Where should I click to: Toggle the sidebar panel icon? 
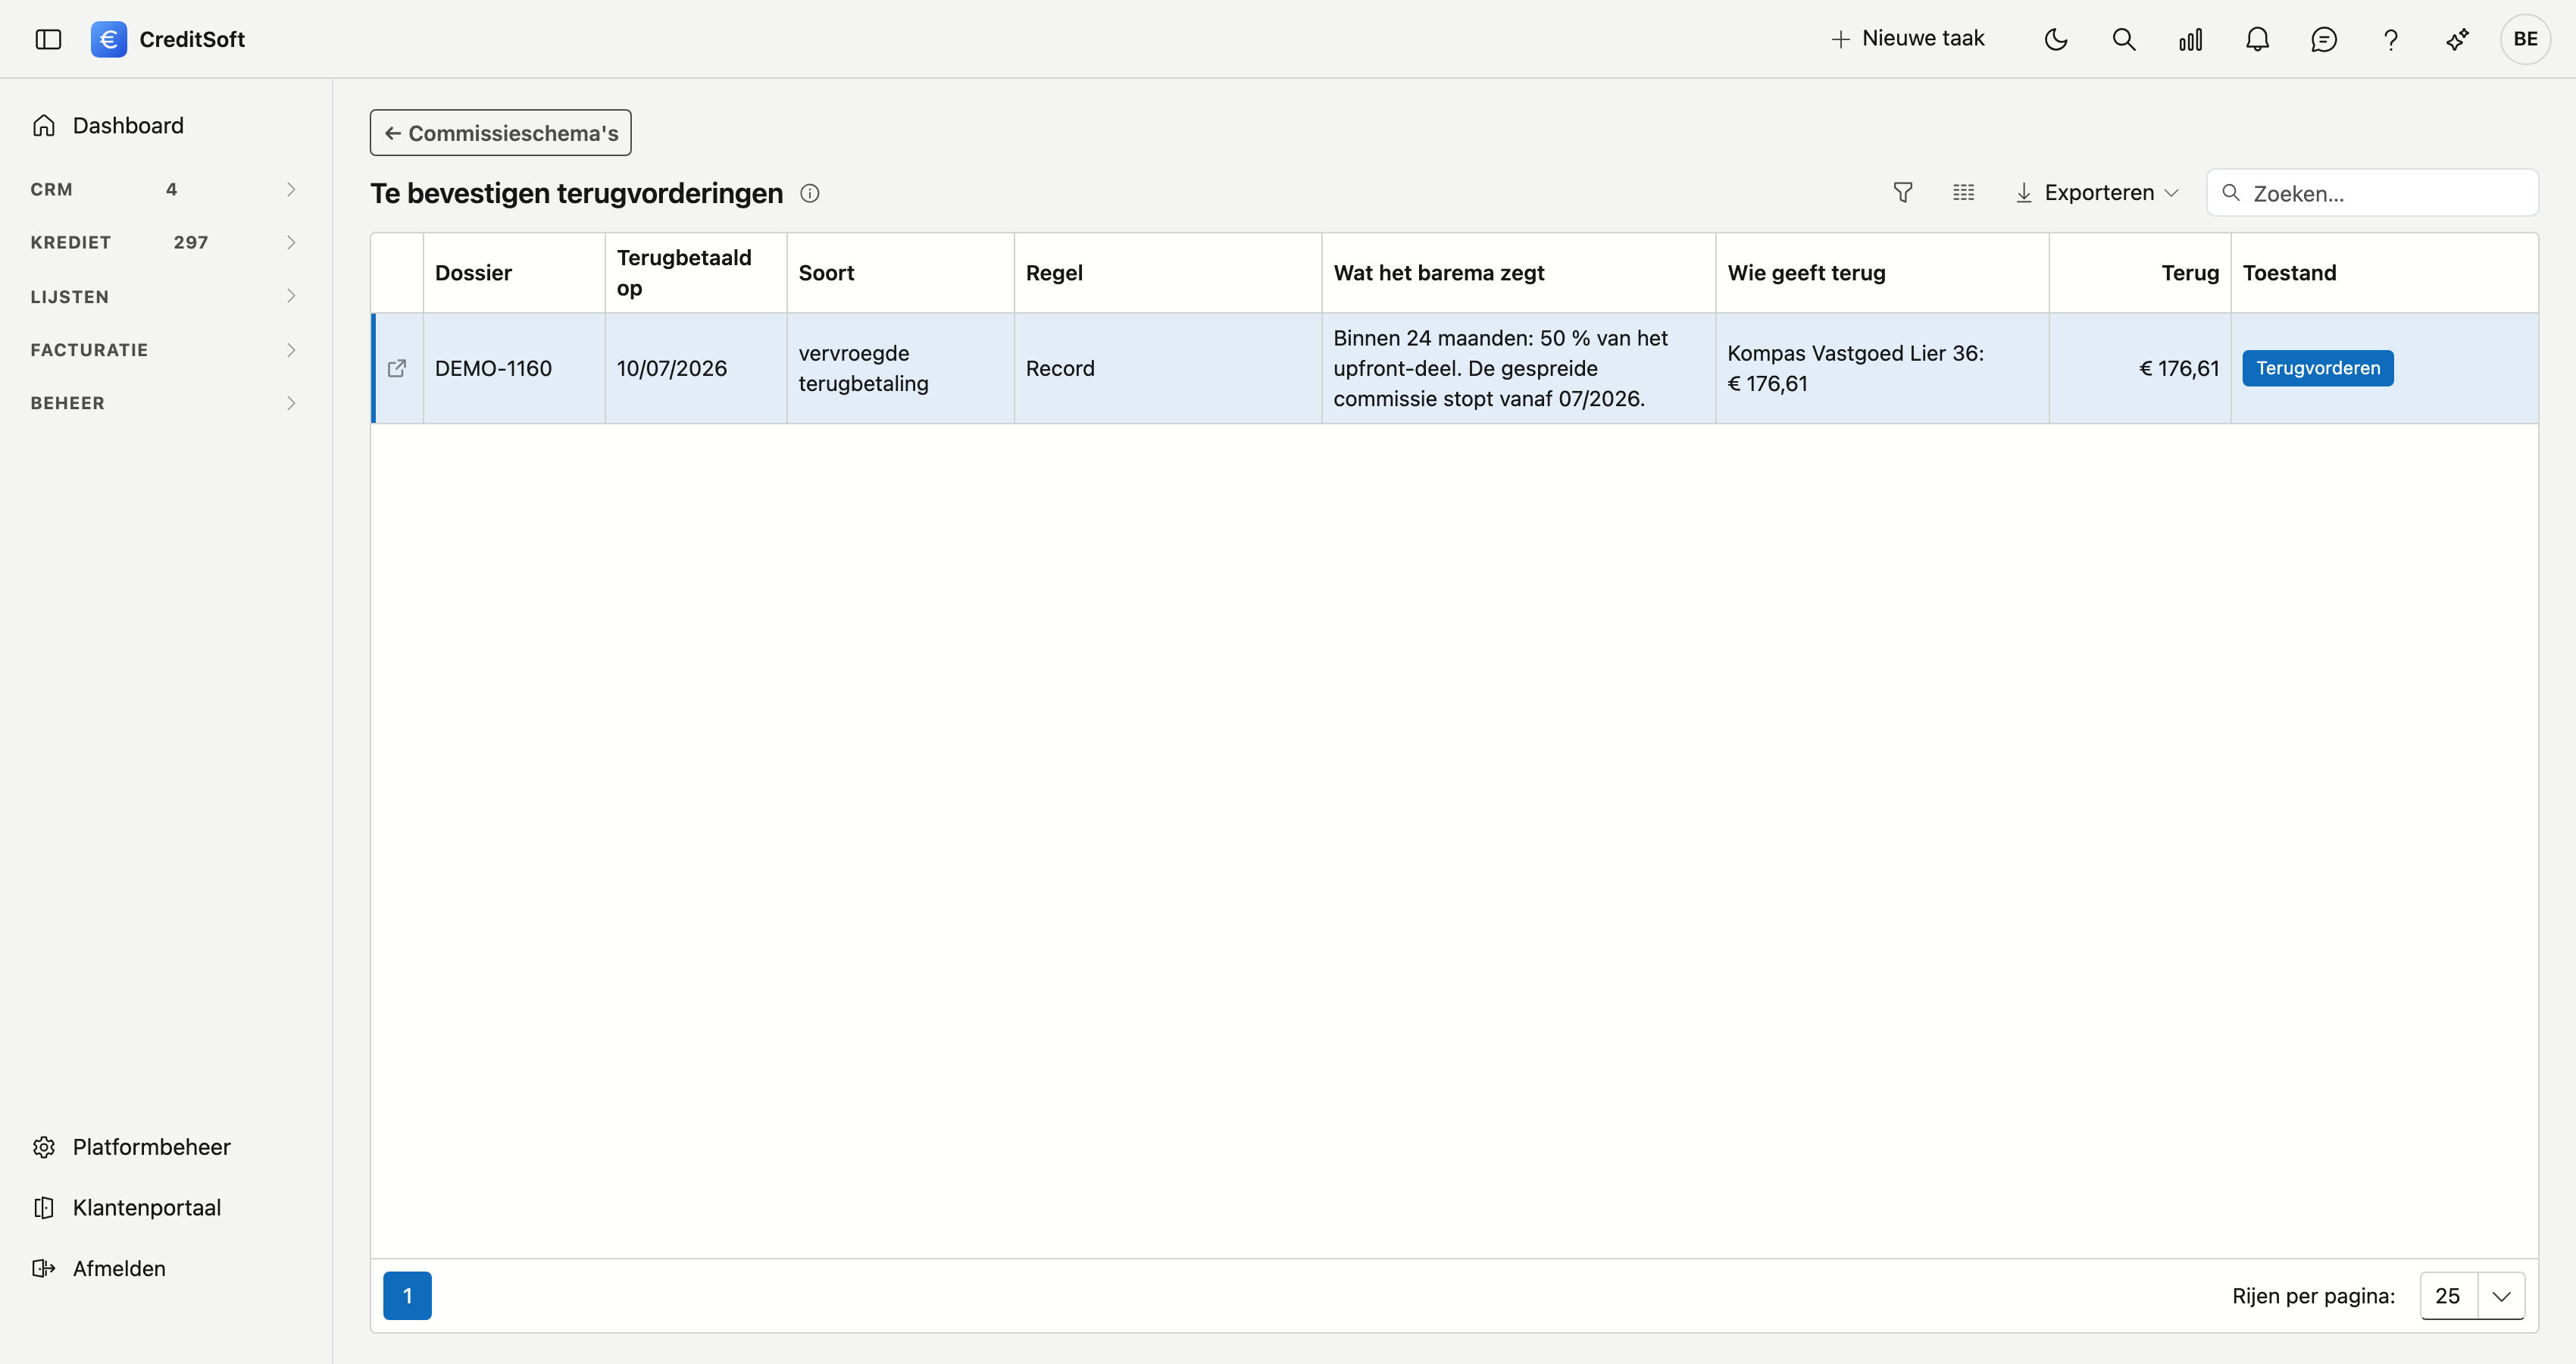click(48, 39)
